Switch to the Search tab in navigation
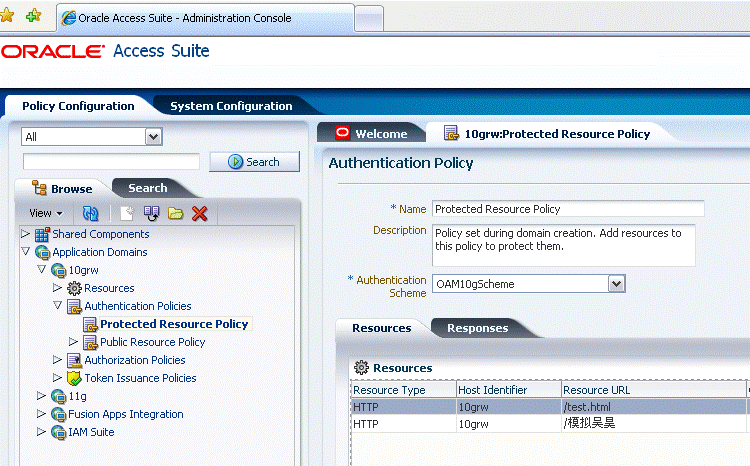This screenshot has height=466, width=750. click(x=147, y=188)
